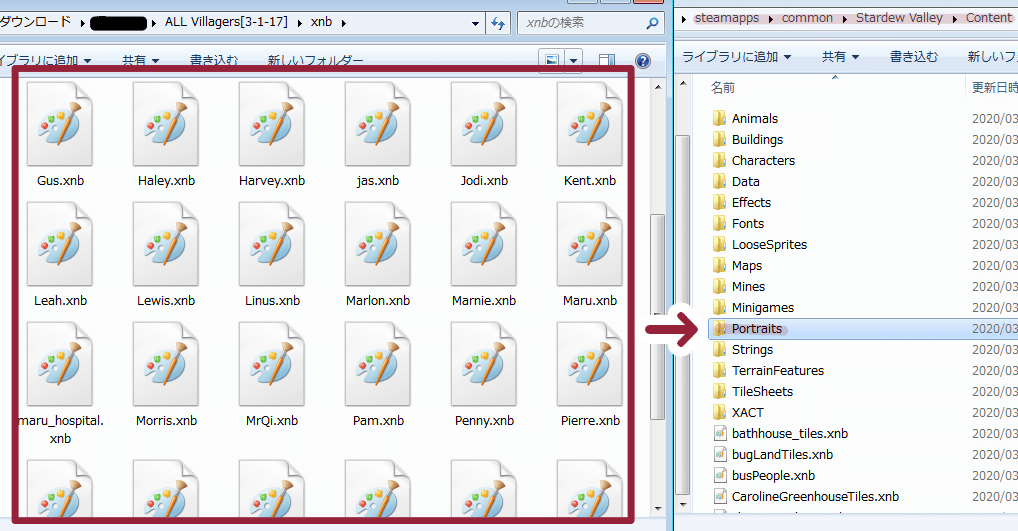Click ALL Villagers[3-1-17] breadcrumb segment
1018x531 pixels.
226,22
